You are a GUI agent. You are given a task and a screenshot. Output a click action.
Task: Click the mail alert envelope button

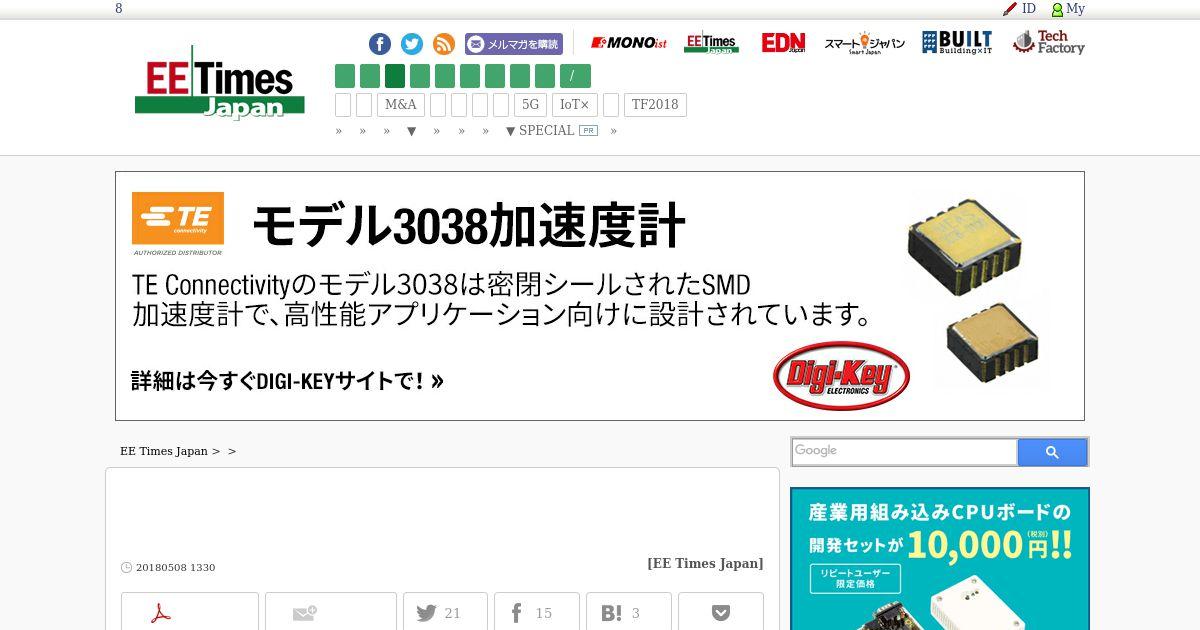point(331,612)
